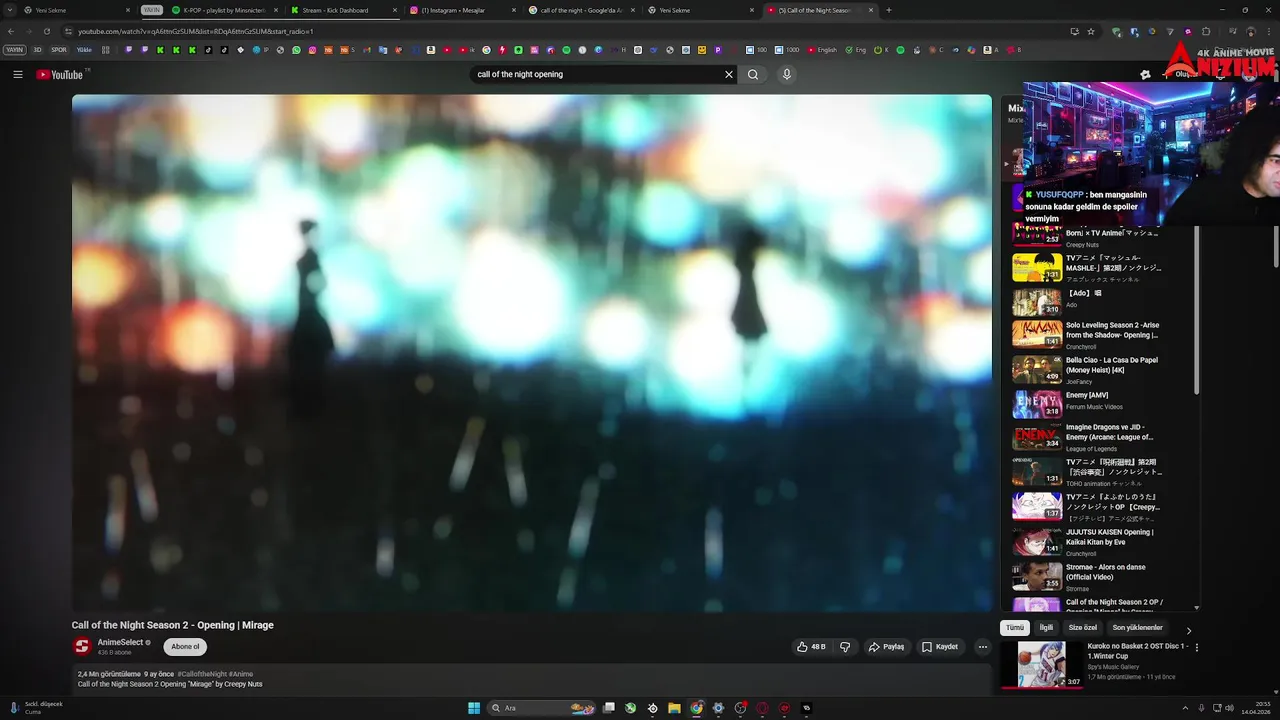The width and height of the screenshot is (1280, 720).
Task: Focus the YouTube search input field
Action: pyautogui.click(x=596, y=74)
